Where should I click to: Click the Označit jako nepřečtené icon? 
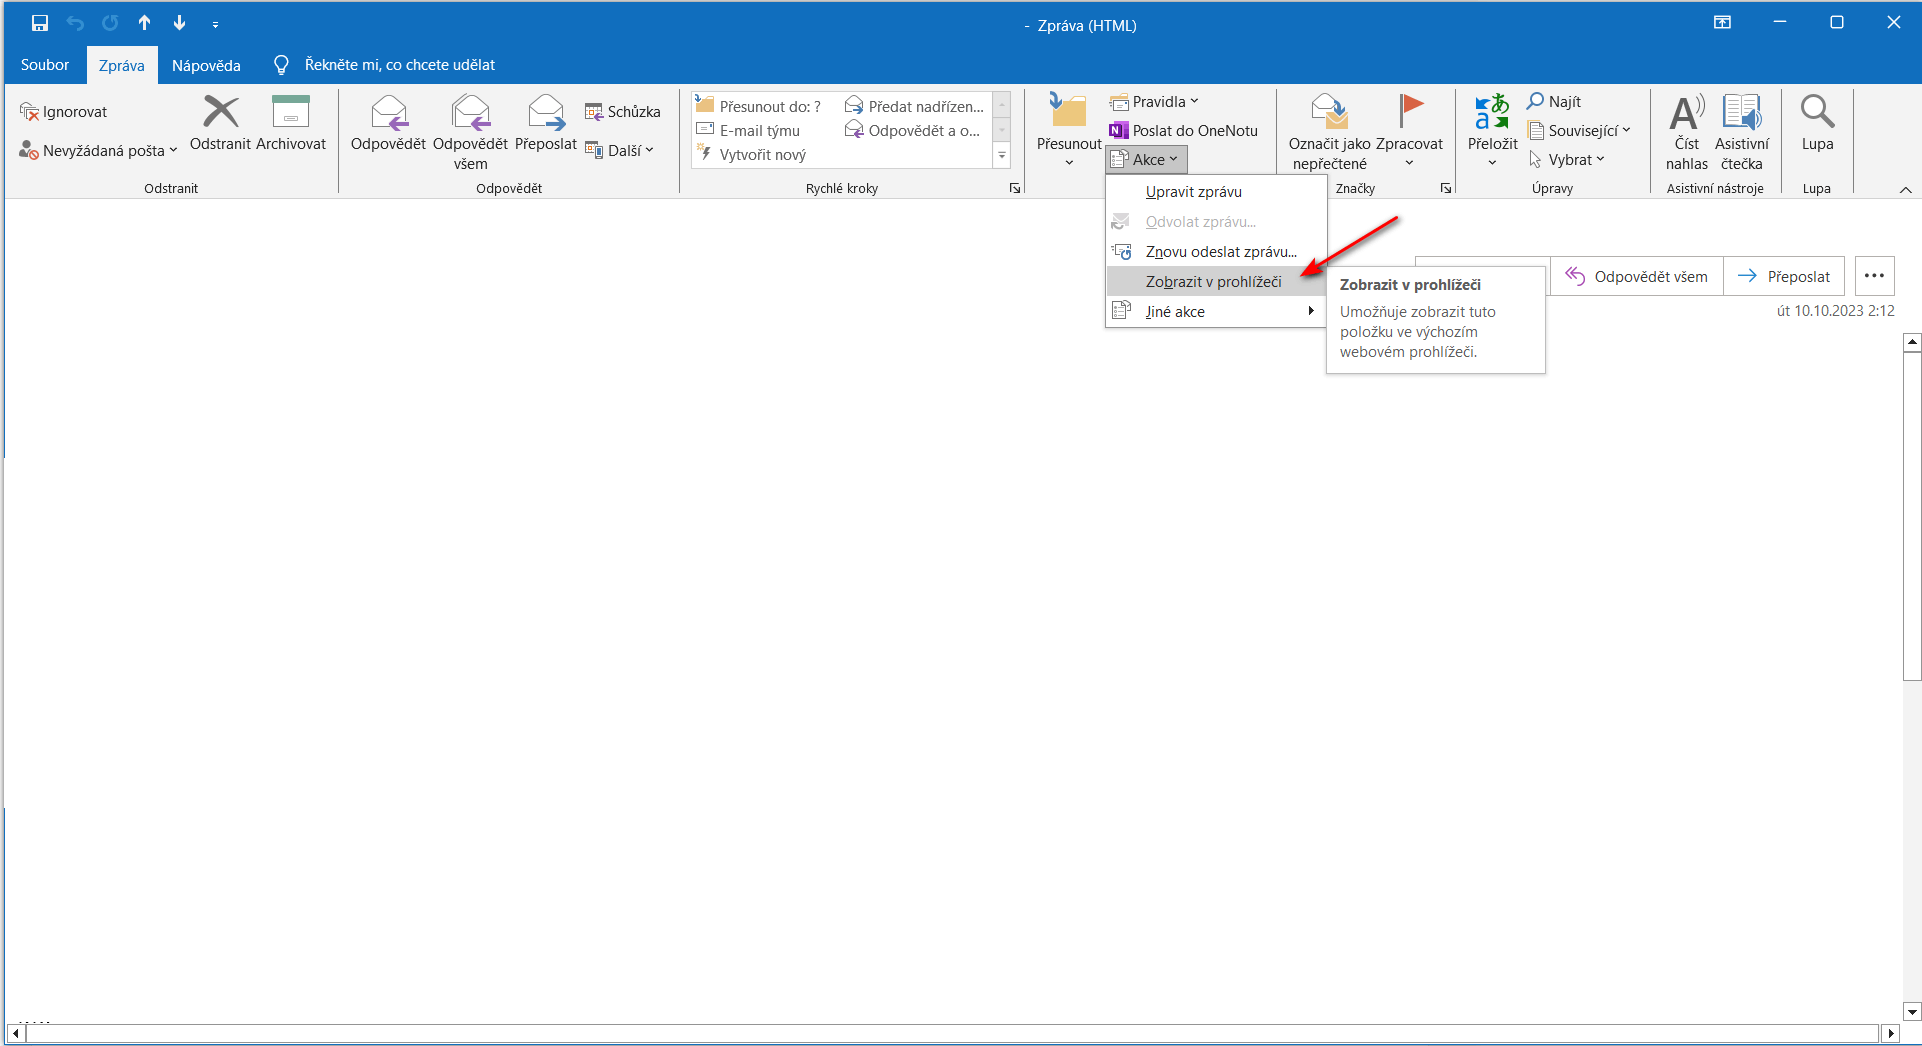click(x=1329, y=112)
